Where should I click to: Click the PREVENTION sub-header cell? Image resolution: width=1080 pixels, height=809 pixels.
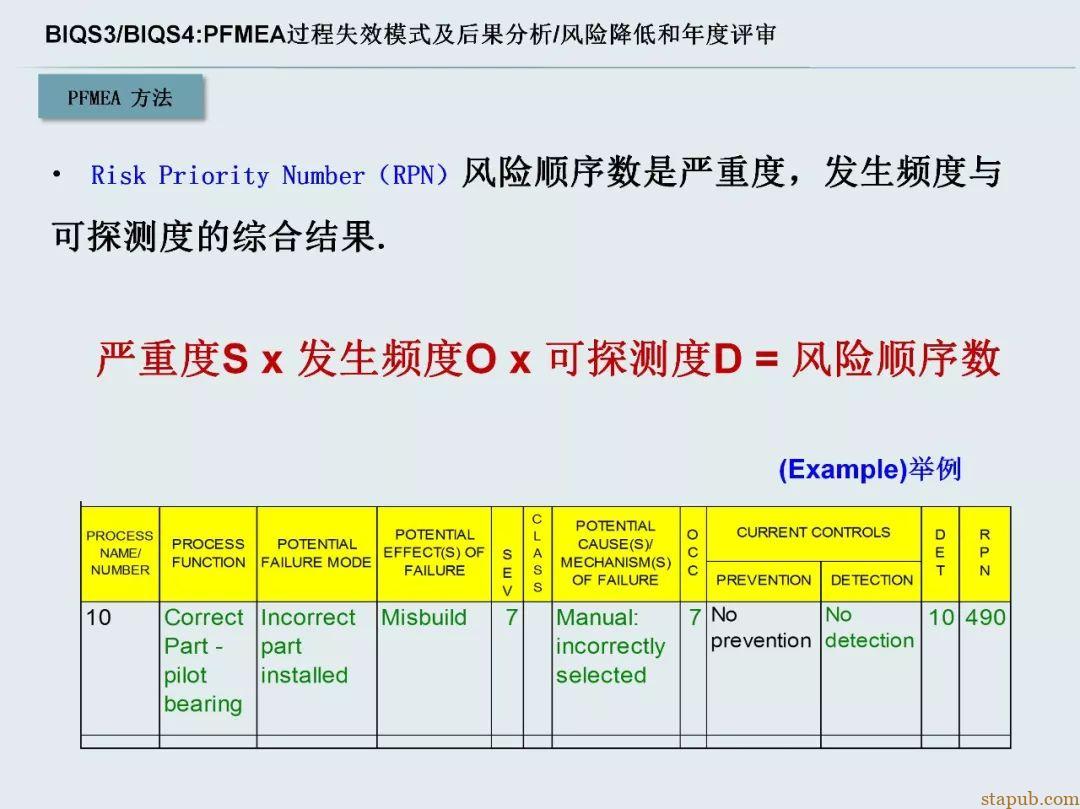click(763, 580)
